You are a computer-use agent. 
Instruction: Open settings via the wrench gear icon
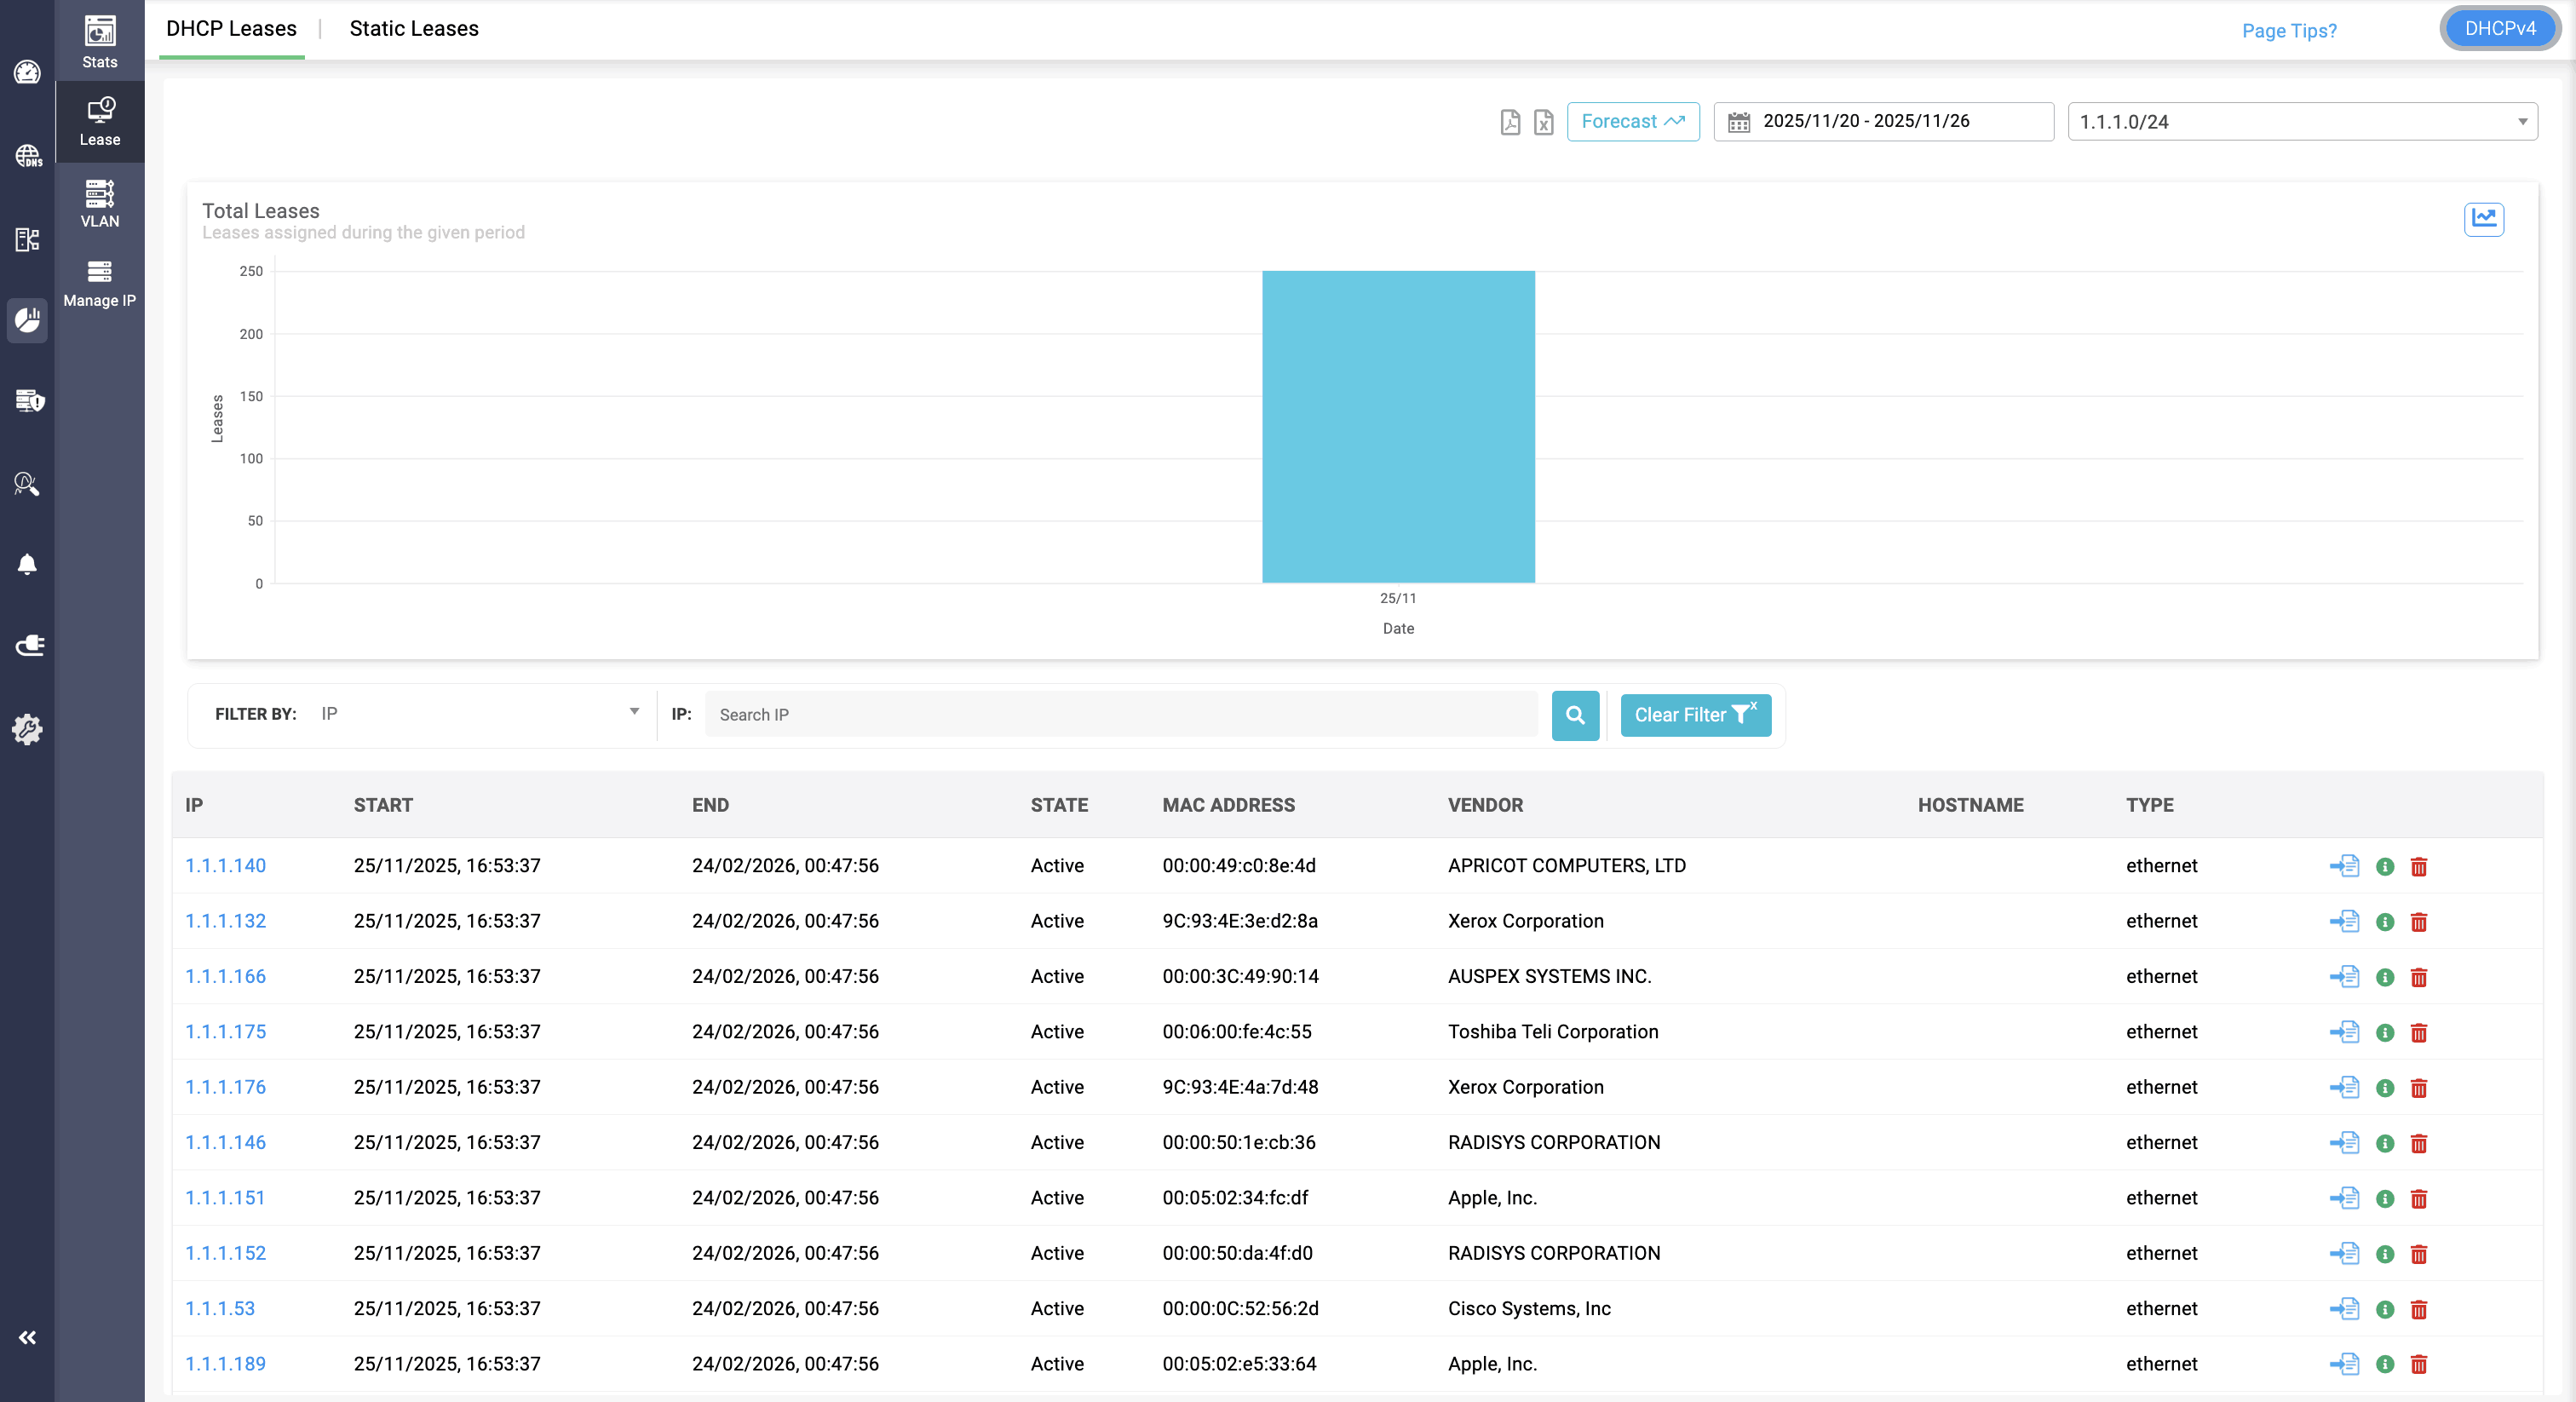click(x=27, y=730)
